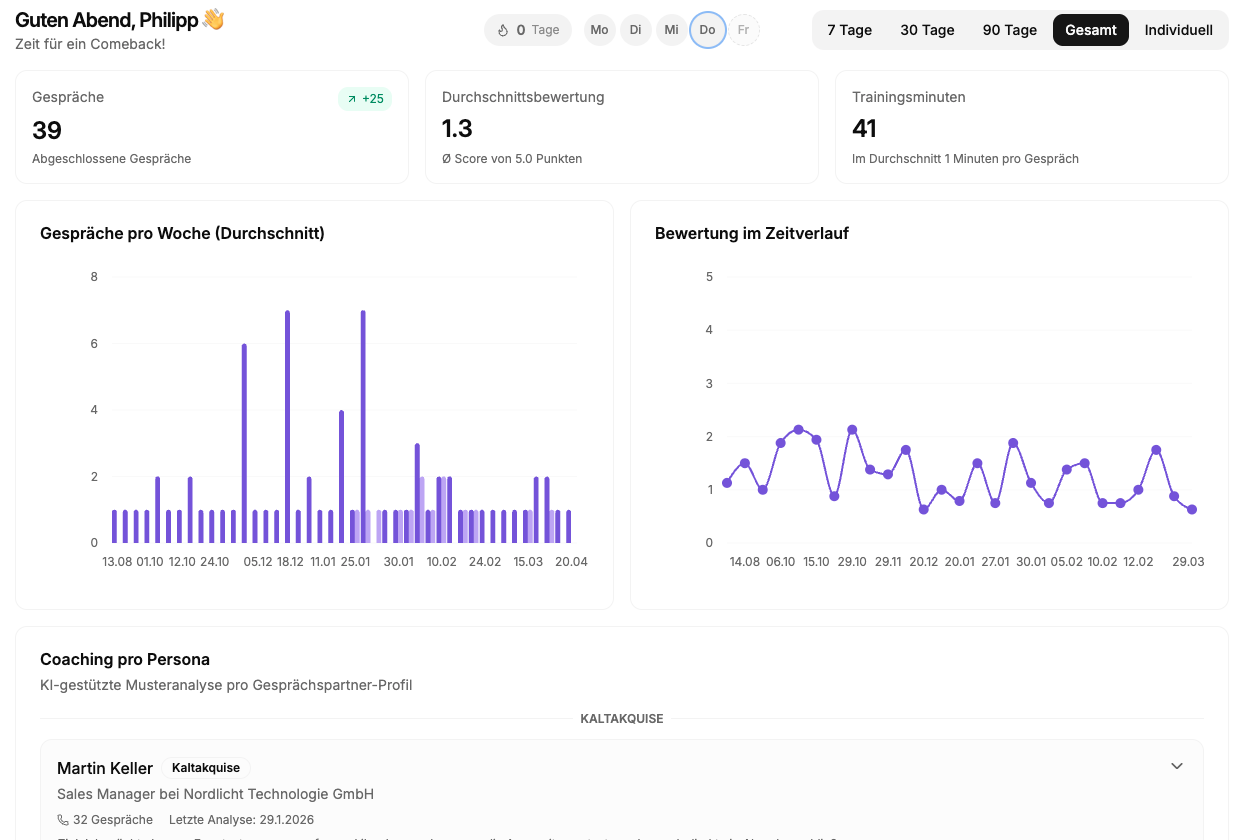This screenshot has height=840, width=1245.
Task: Click the Kaltakquise badge next to Martin Keller
Action: (x=206, y=768)
